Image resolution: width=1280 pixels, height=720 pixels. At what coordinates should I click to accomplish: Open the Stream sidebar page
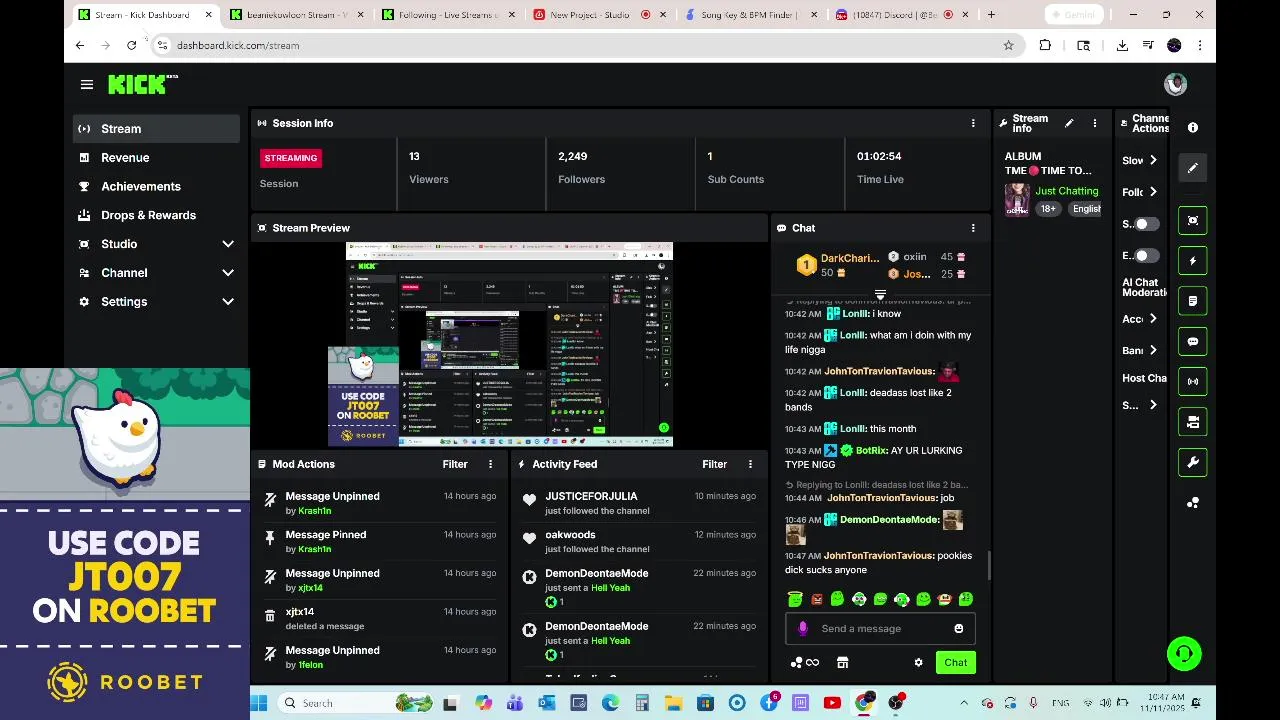pyautogui.click(x=156, y=129)
